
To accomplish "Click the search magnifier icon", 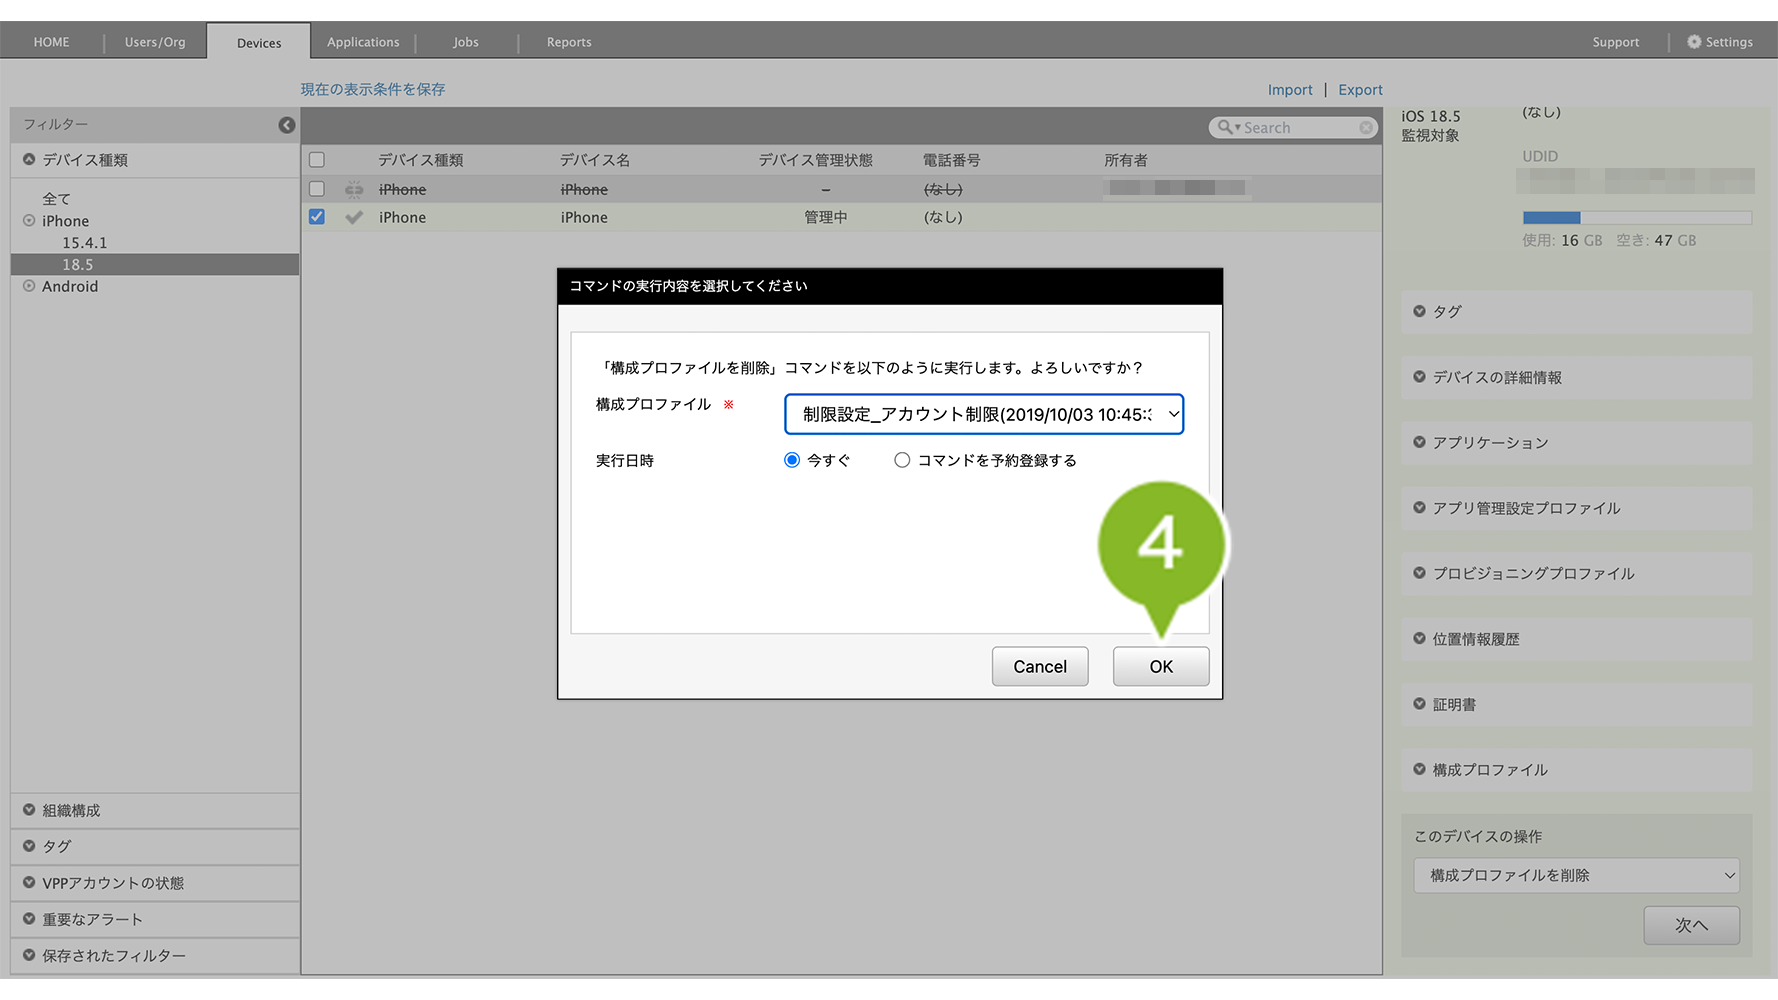I will pyautogui.click(x=1224, y=128).
